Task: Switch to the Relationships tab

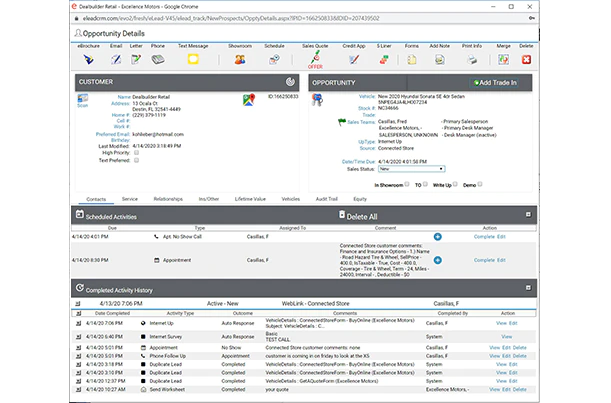Action: point(168,199)
